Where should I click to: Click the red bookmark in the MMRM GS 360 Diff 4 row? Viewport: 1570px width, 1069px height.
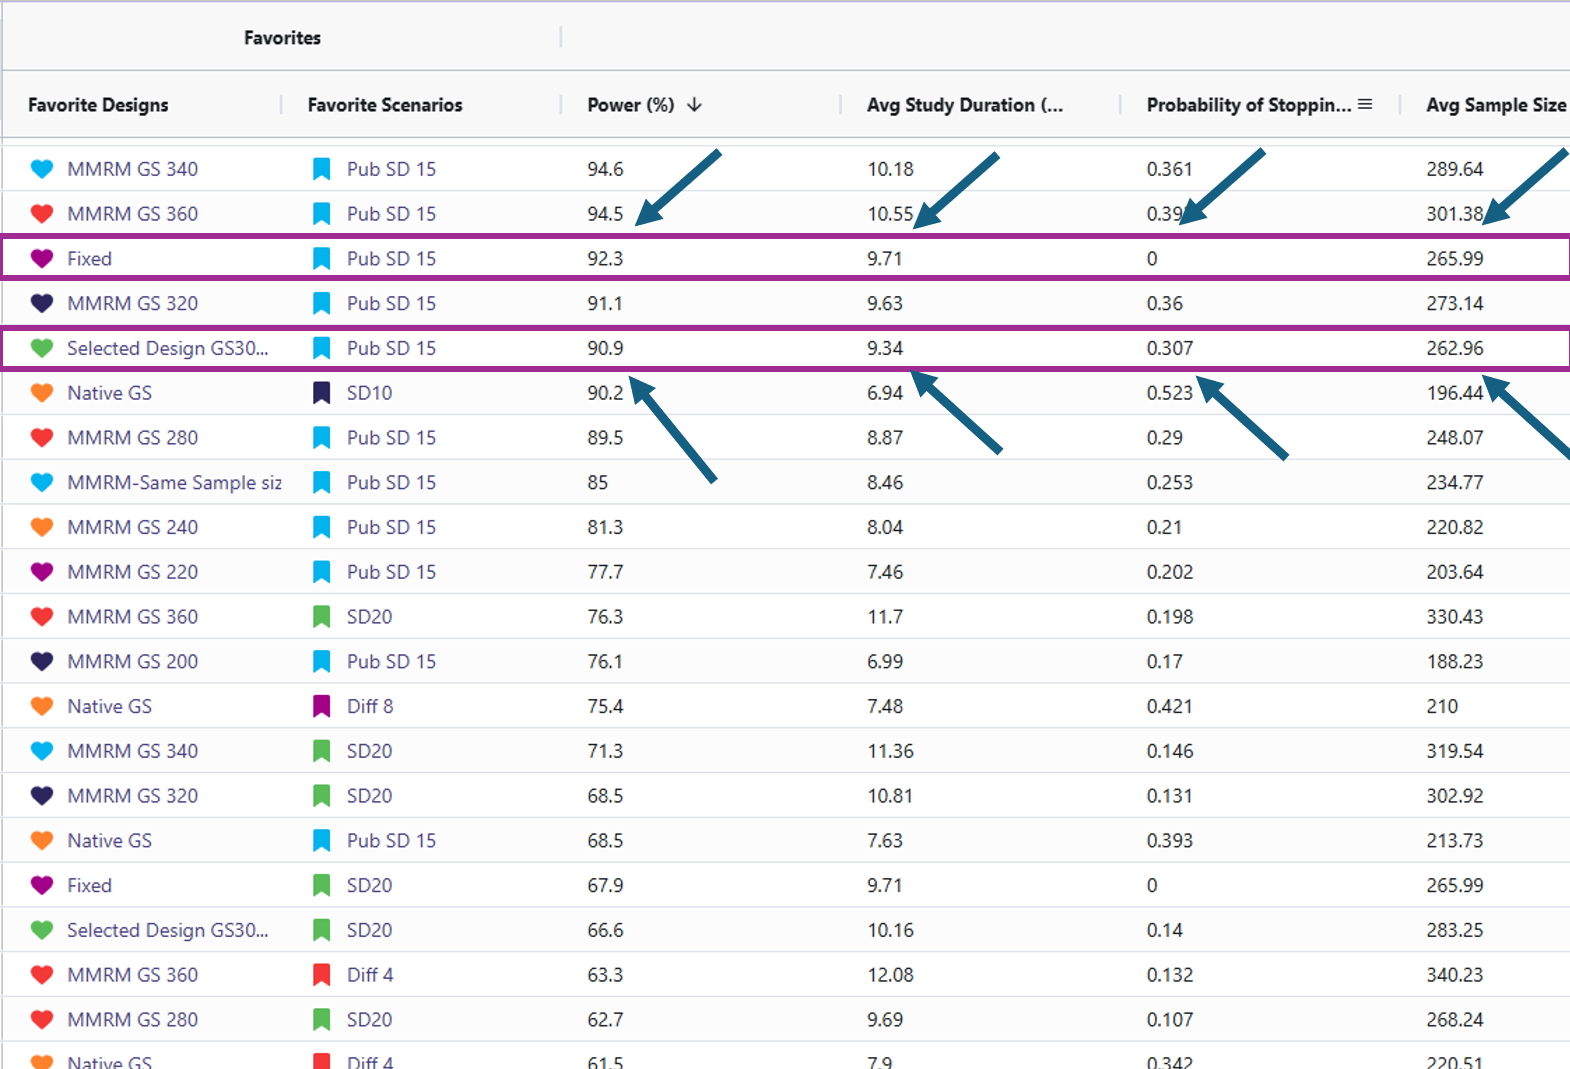coord(321,975)
